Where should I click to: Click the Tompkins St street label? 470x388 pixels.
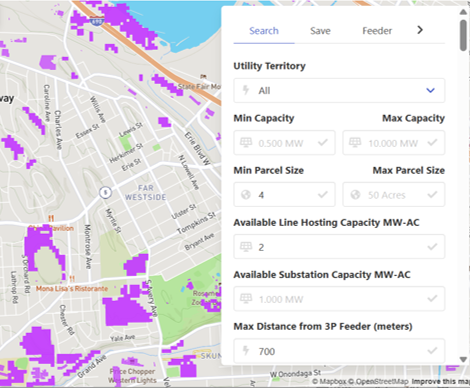point(196,223)
